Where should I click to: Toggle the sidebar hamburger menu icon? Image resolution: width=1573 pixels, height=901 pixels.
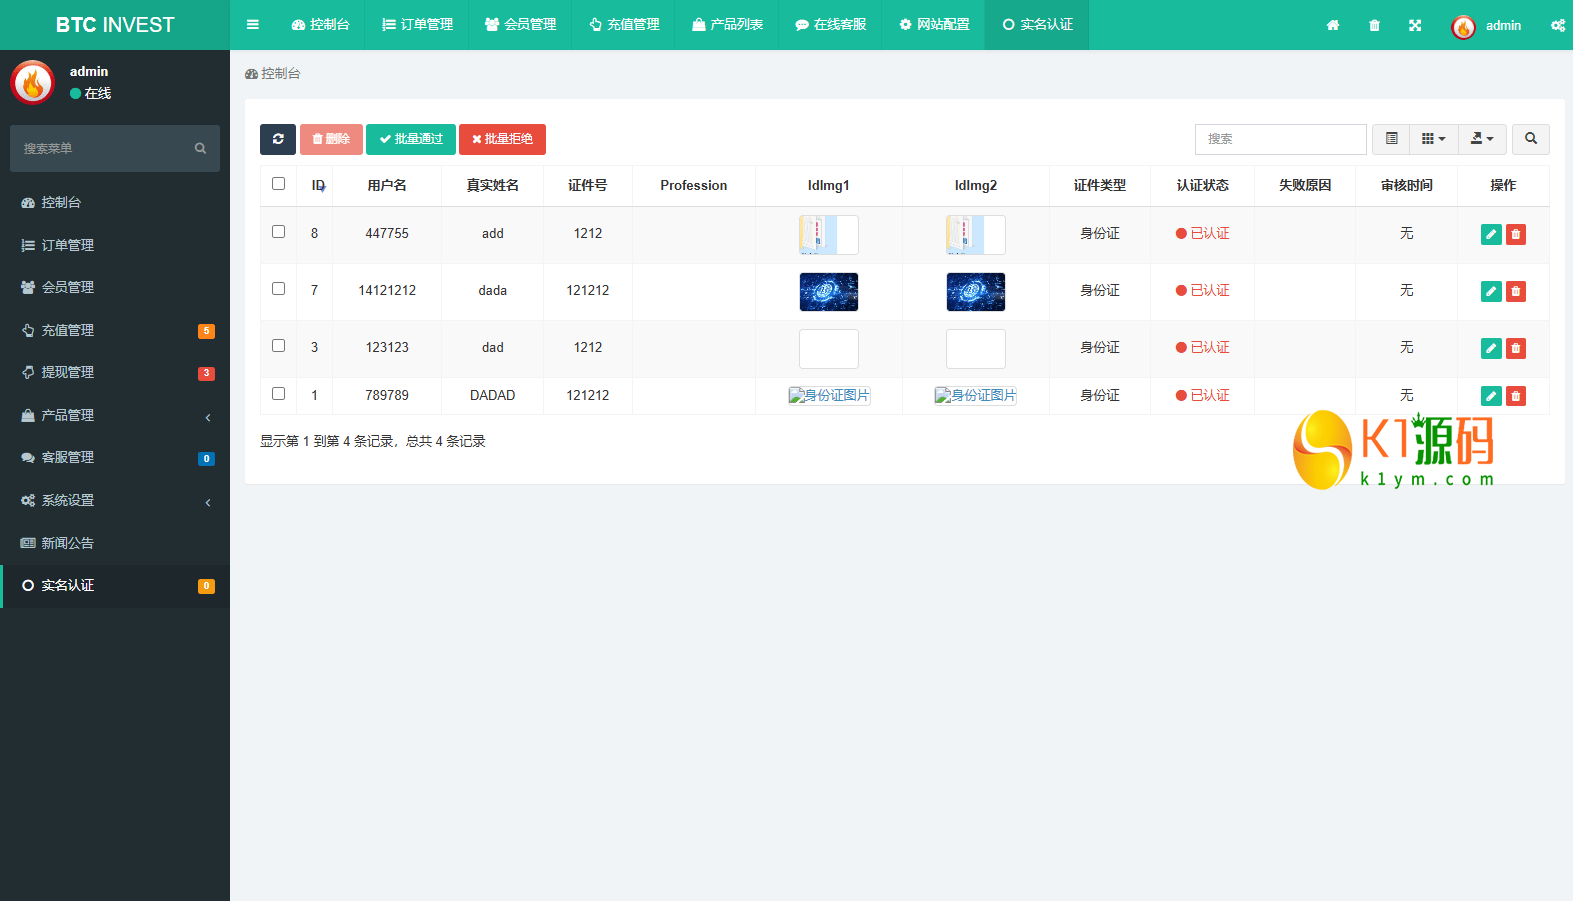click(253, 25)
